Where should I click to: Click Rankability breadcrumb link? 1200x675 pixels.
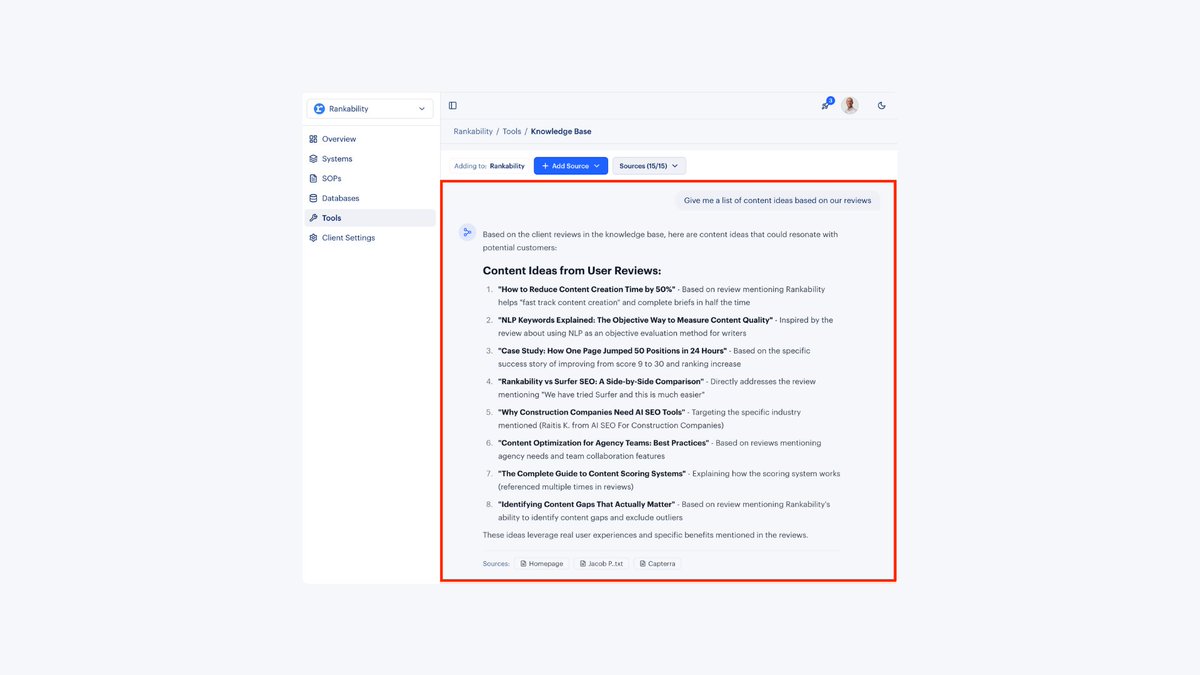(x=473, y=131)
